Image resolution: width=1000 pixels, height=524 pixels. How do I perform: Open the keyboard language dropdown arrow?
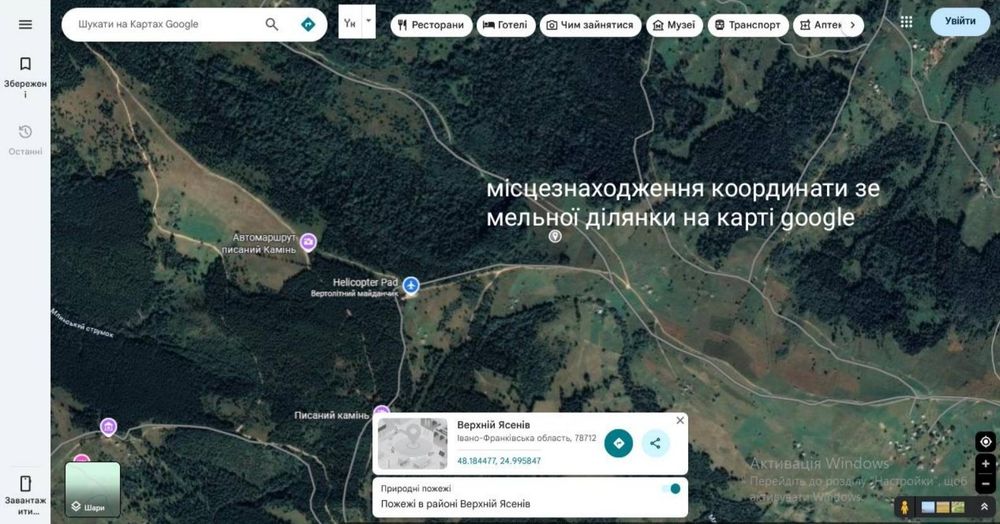point(368,22)
